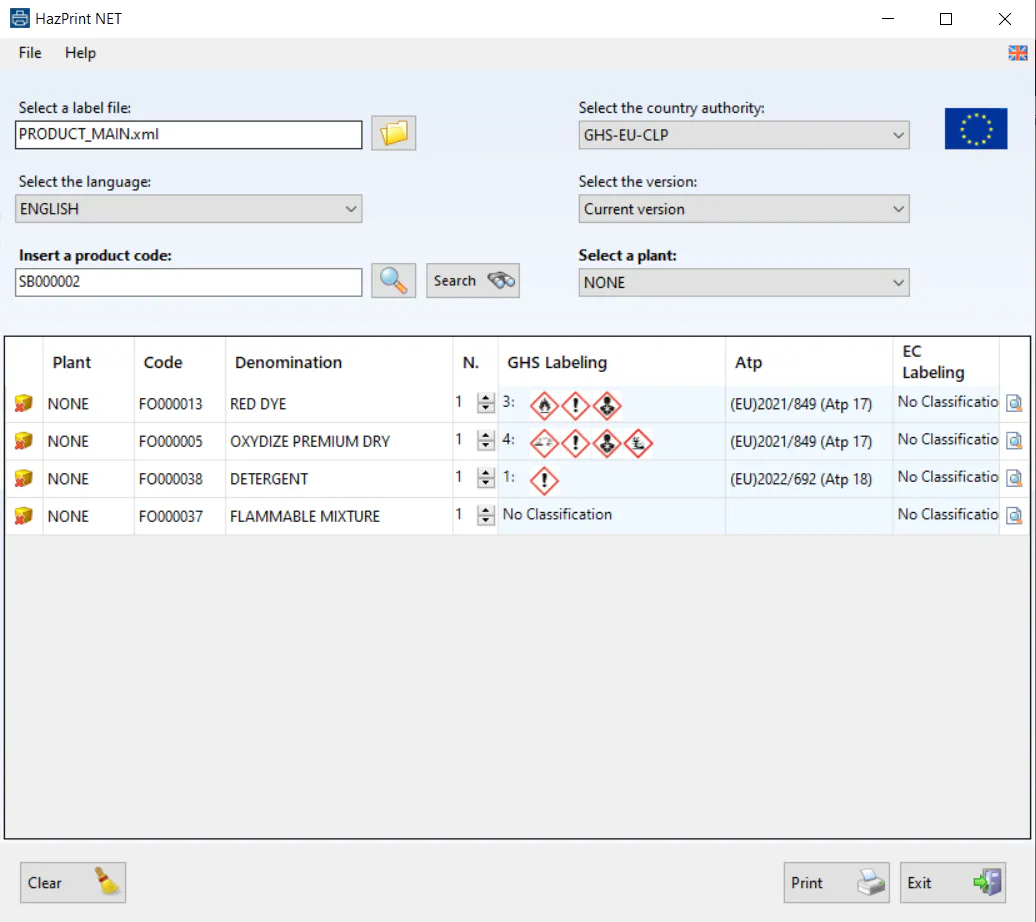Click Atp cell for RED DYE row
This screenshot has height=922, width=1036.
tap(809, 404)
